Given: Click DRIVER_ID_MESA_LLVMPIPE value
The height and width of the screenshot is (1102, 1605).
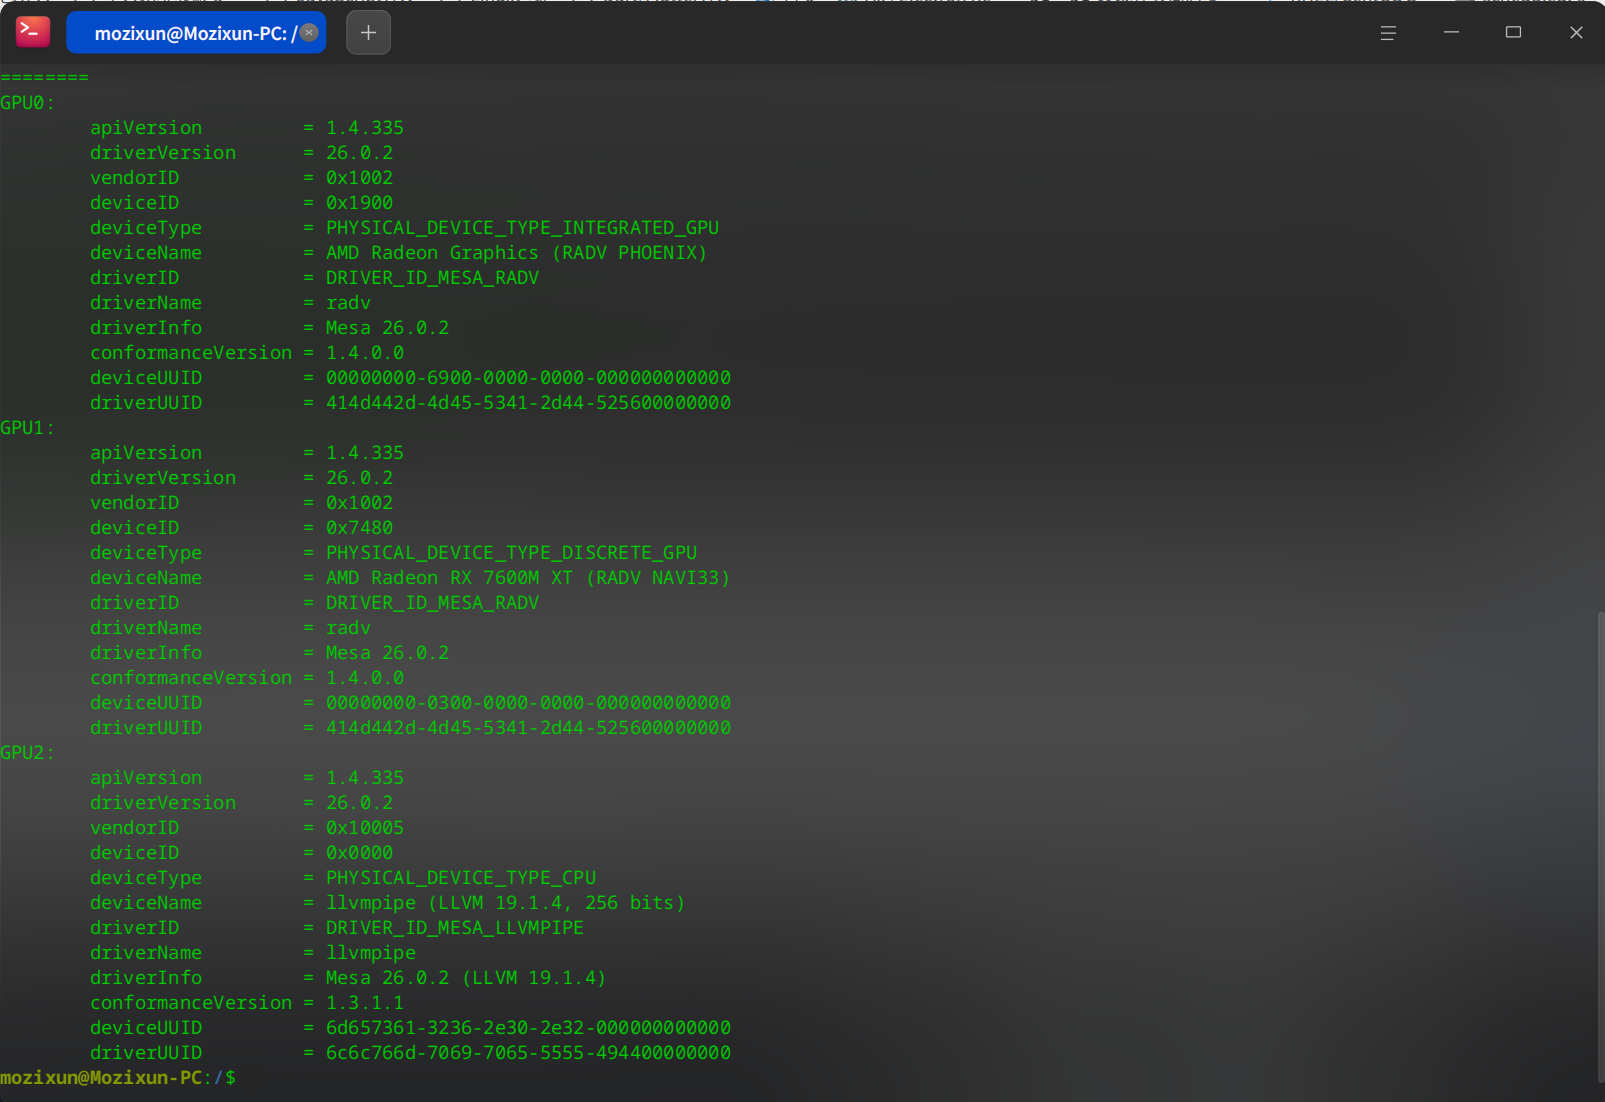Looking at the screenshot, I should coord(455,928).
